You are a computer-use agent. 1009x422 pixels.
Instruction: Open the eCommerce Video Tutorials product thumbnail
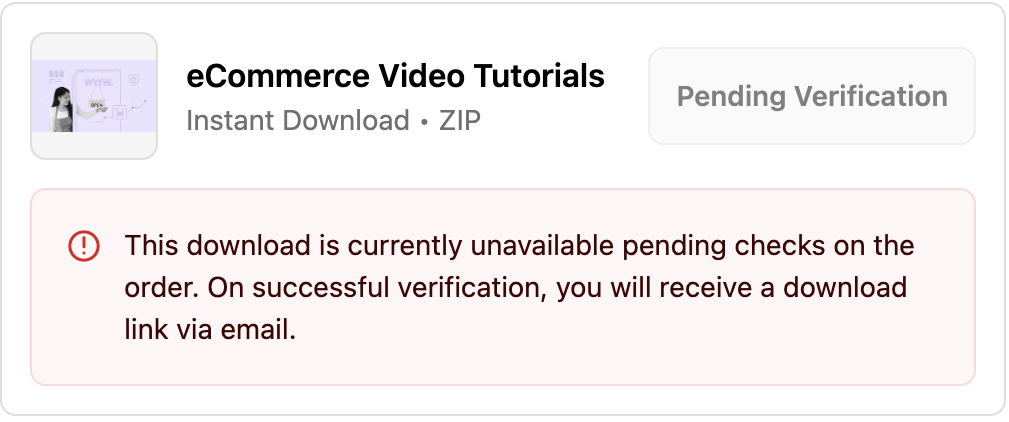click(x=94, y=96)
